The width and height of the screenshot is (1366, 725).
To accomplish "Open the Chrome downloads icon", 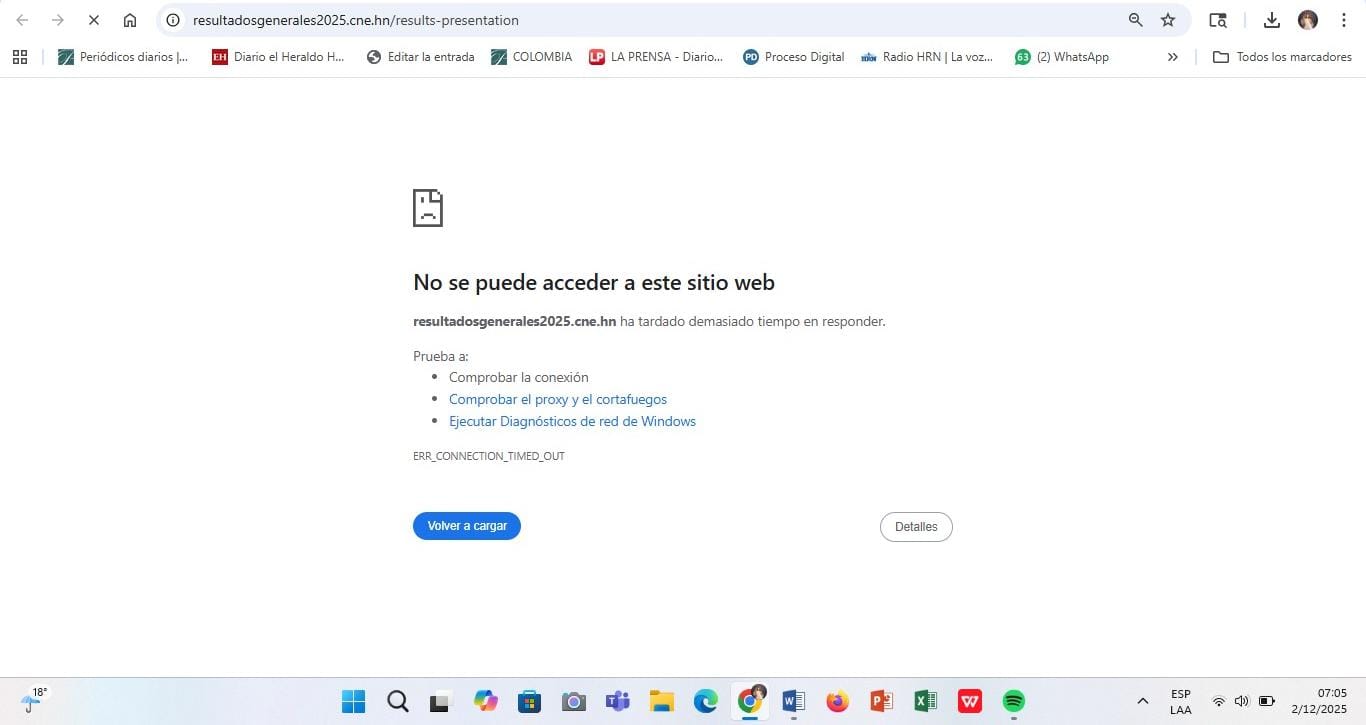I will [x=1271, y=20].
